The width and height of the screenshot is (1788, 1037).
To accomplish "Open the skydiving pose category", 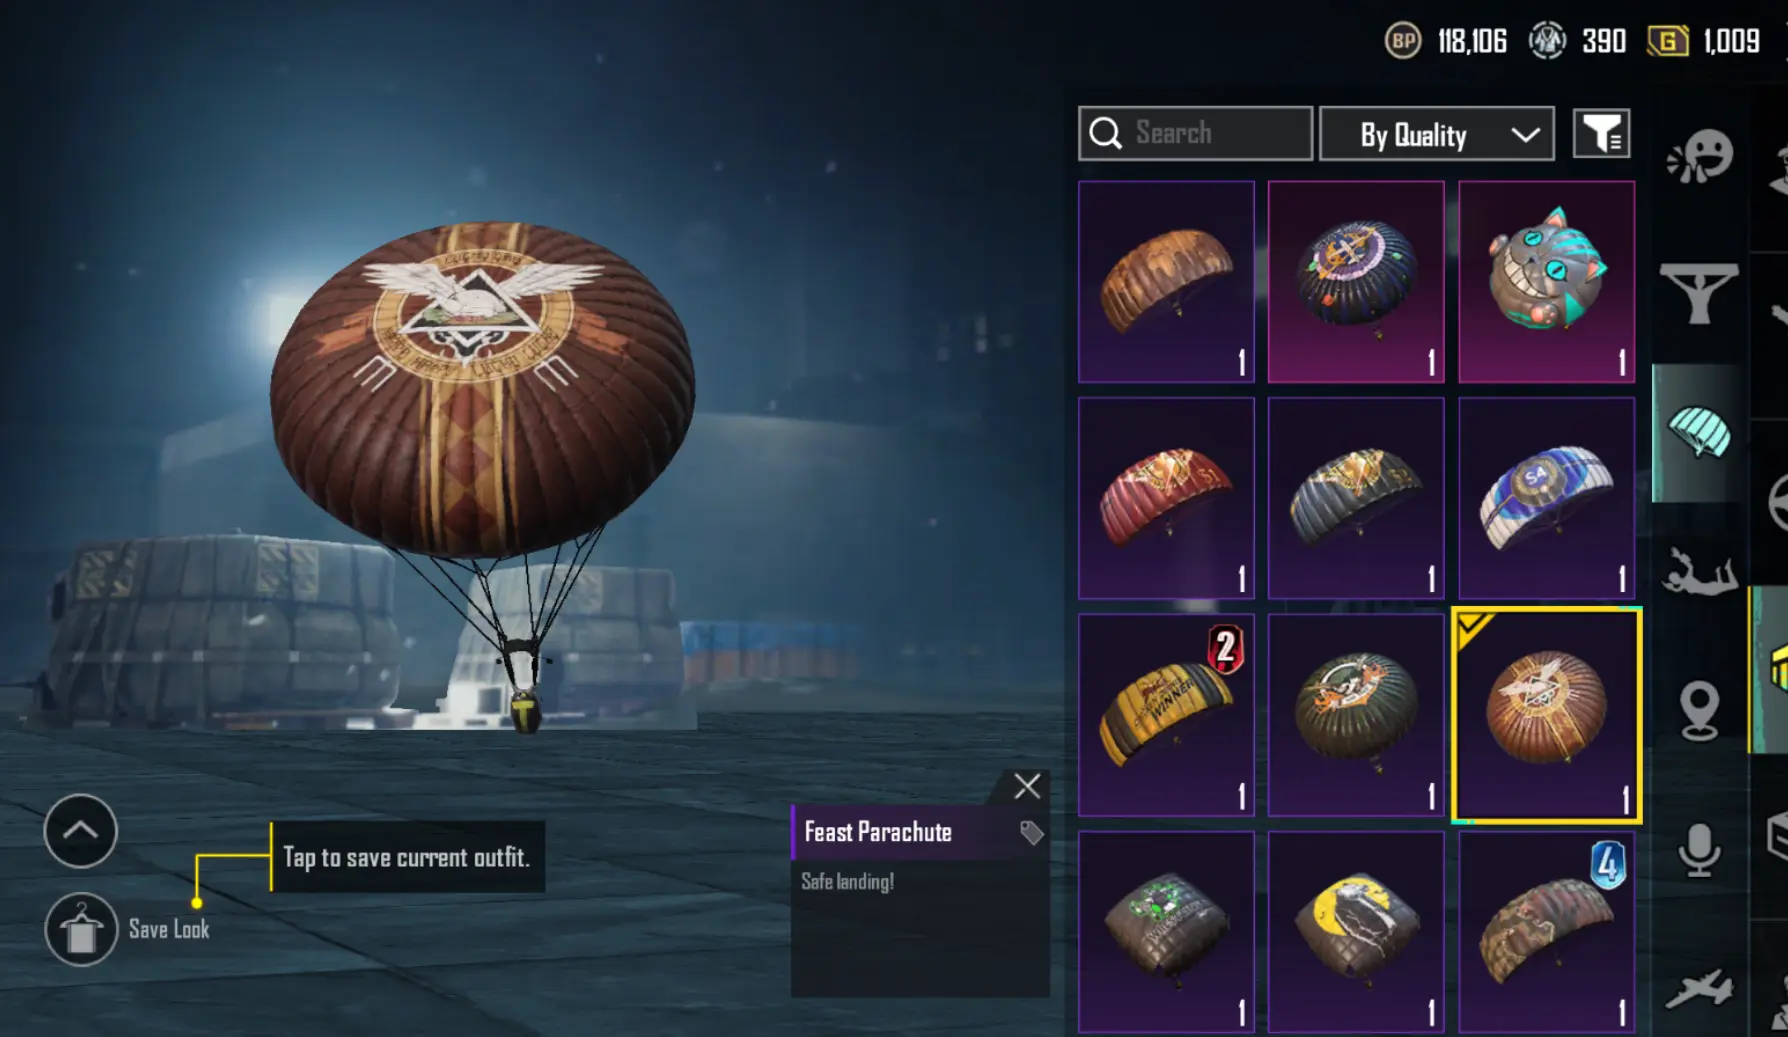I will (x=1699, y=572).
